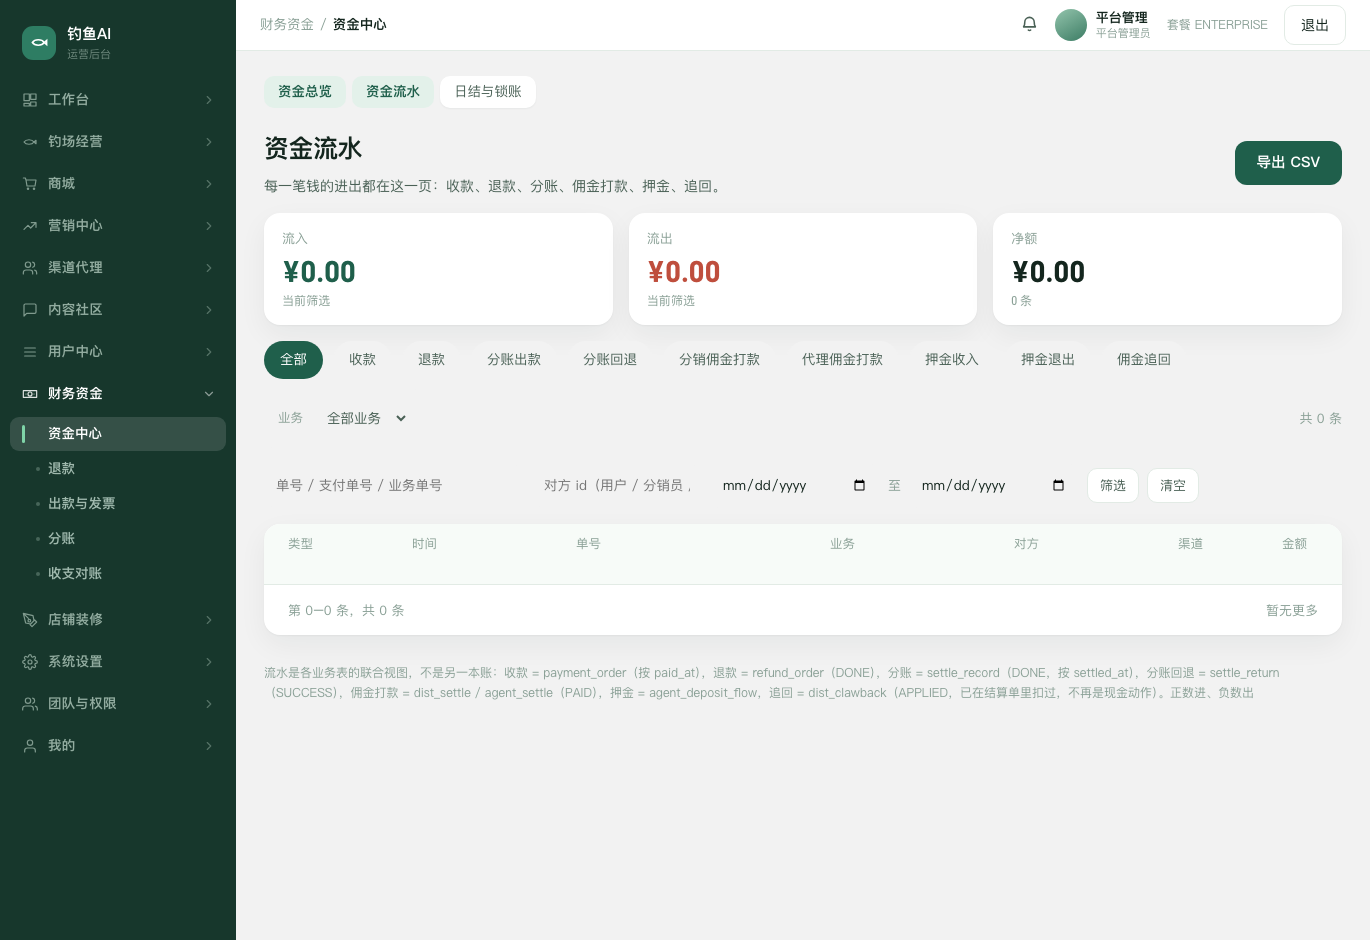Viewport: 1370px width, 940px height.
Task: Open the 全部业务 dropdown
Action: pyautogui.click(x=366, y=419)
